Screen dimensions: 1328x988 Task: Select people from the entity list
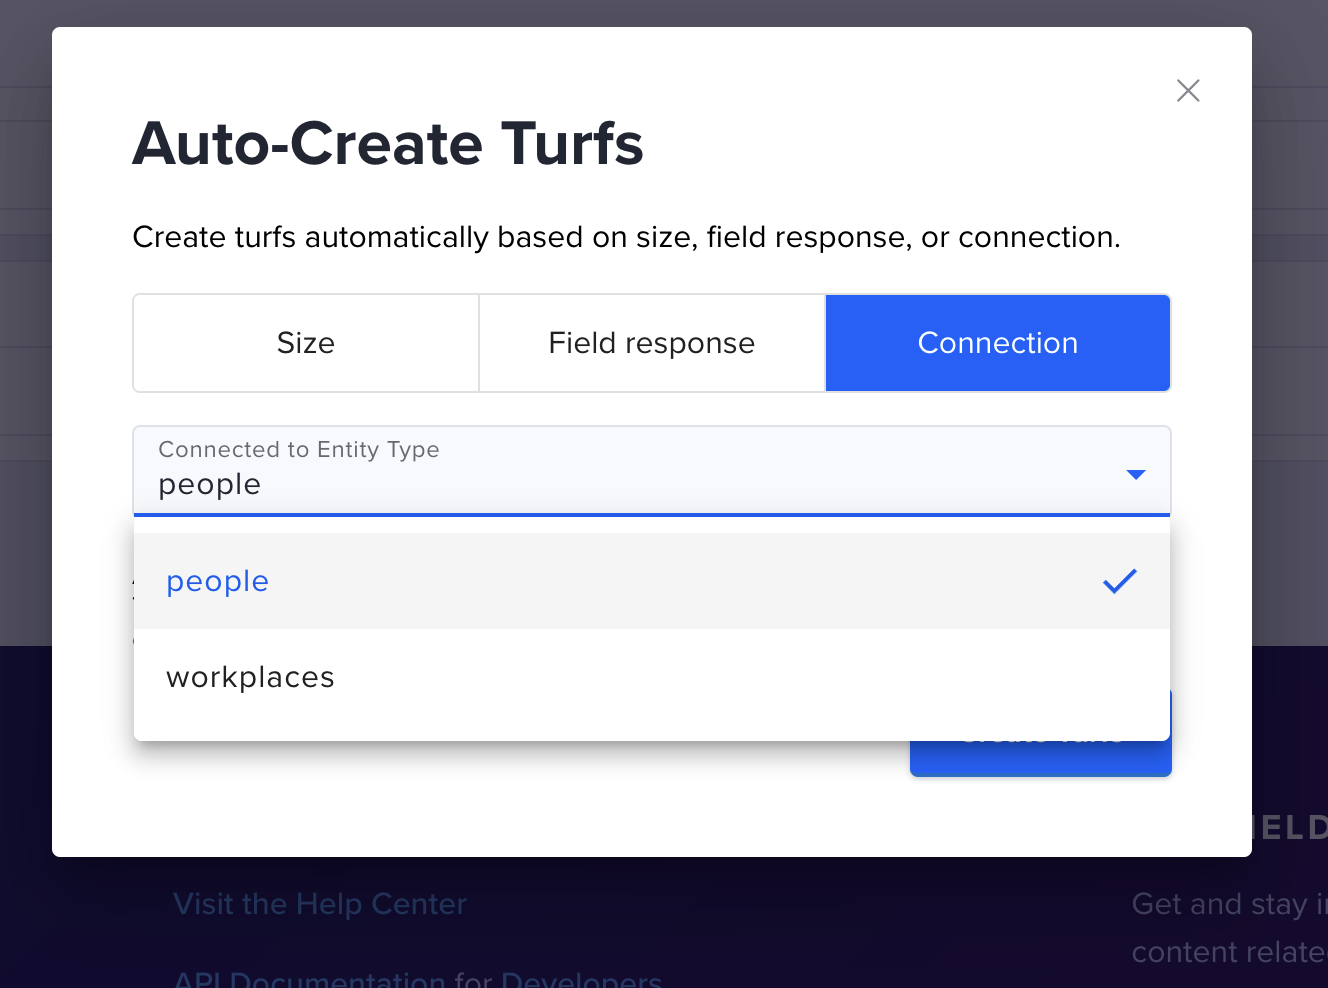coord(217,580)
